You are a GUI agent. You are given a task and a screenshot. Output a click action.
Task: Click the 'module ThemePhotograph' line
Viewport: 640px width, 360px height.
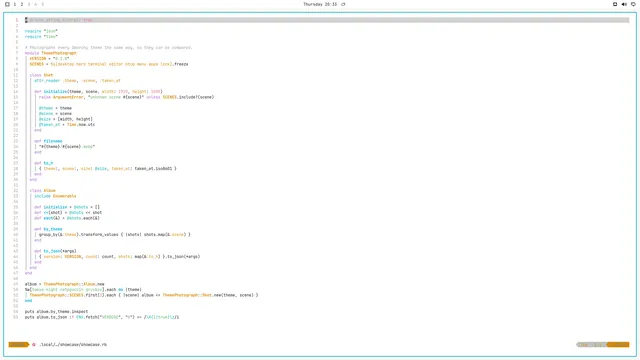coord(51,53)
